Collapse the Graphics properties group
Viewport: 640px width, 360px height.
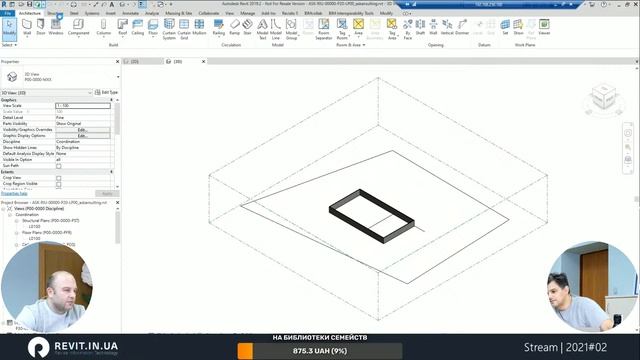111,100
